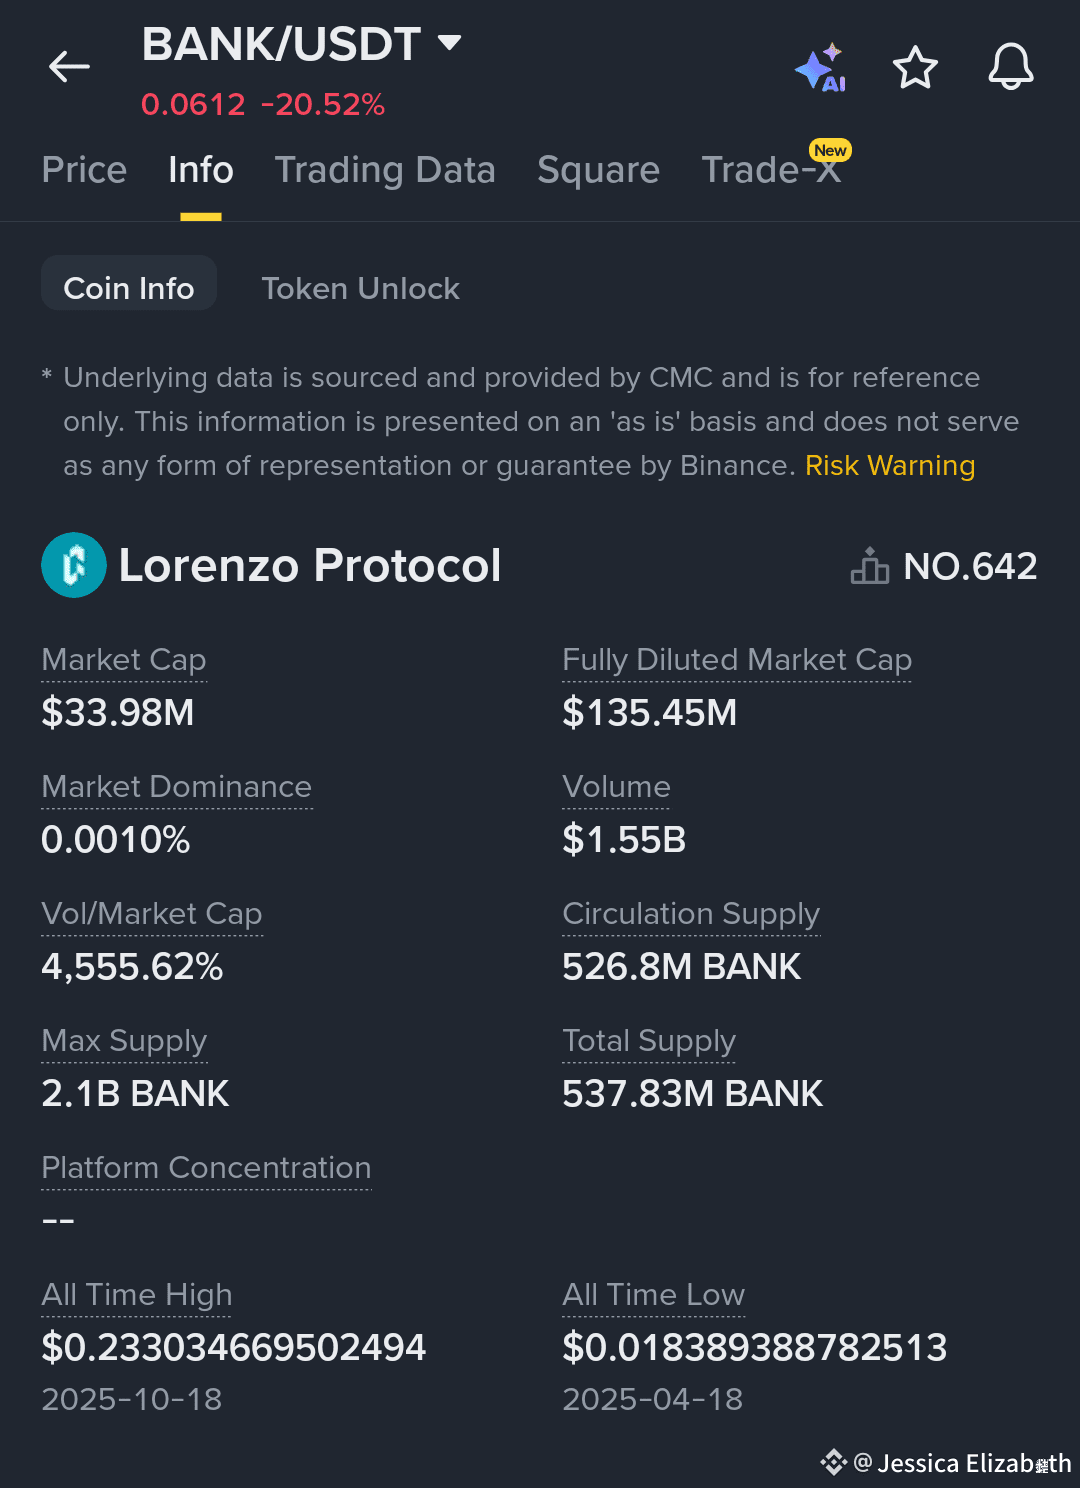
Task: Expand the Fully Diluted Market Cap definition
Action: point(737,660)
